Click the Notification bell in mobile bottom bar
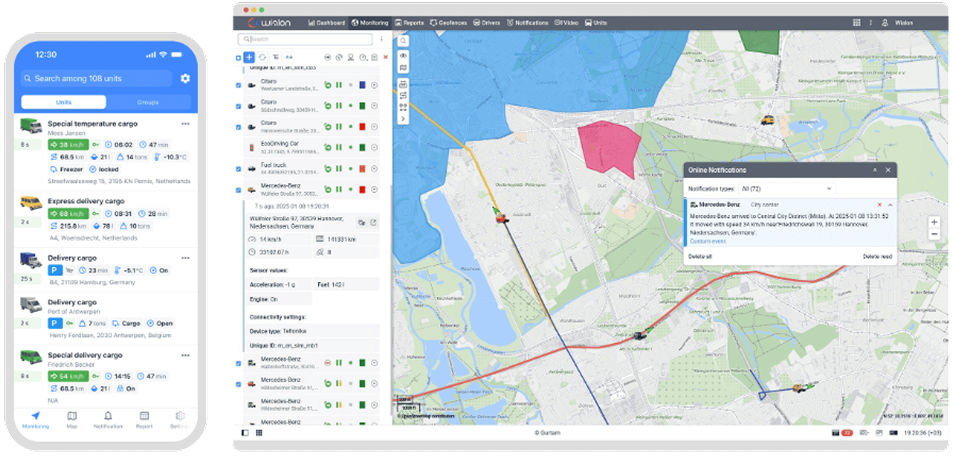The image size is (953, 456). coord(108,415)
